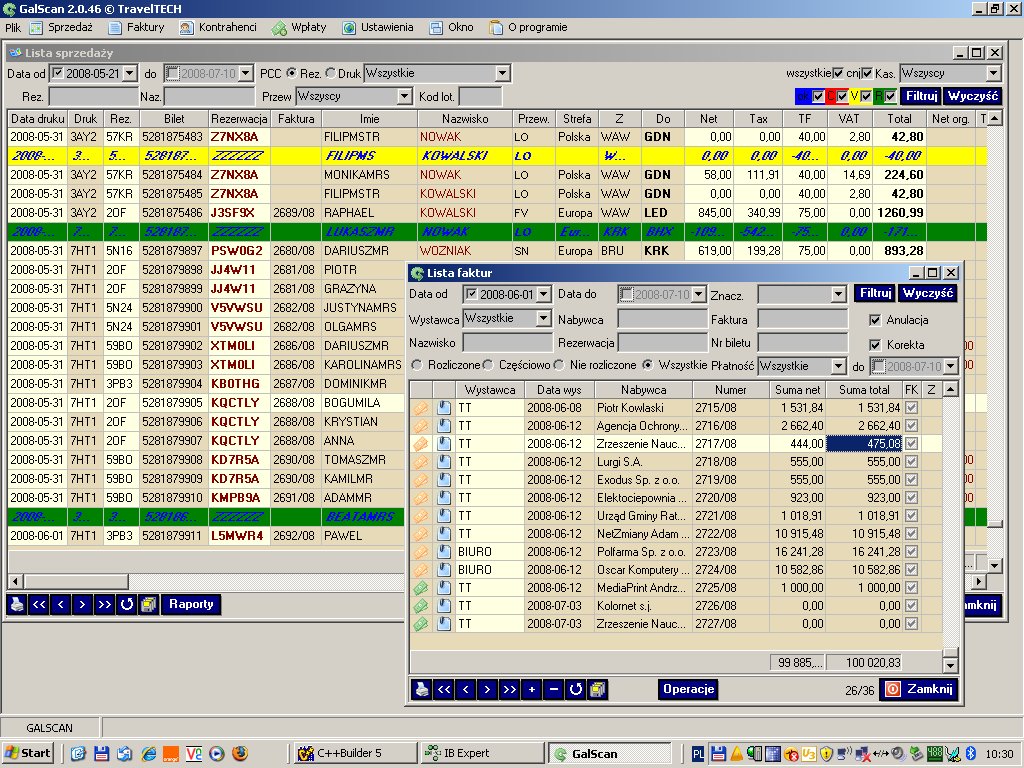Go to previous record in Lista sprzedaży
Screen dimensions: 1024x768
point(61,604)
